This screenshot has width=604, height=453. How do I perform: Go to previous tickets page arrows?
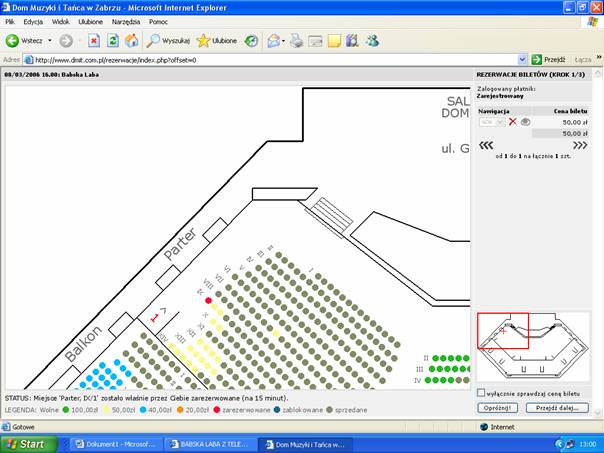487,144
